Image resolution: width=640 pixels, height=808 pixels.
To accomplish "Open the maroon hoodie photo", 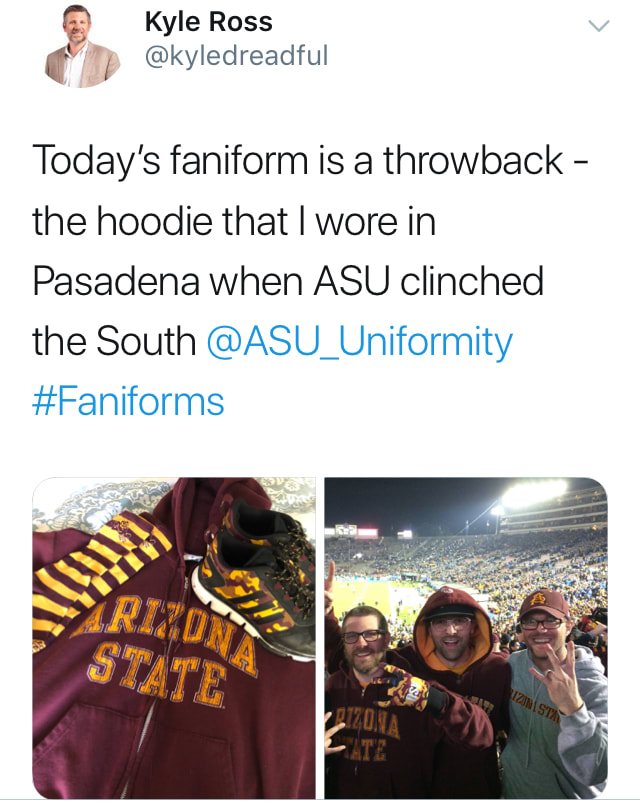I will [174, 638].
